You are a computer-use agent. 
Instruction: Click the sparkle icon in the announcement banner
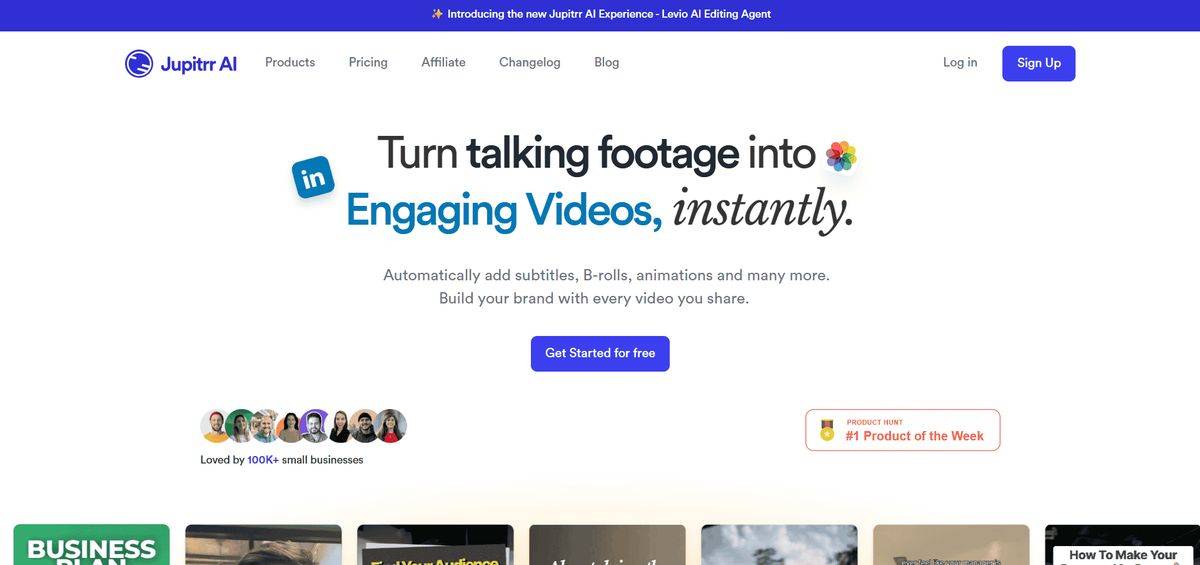click(437, 14)
